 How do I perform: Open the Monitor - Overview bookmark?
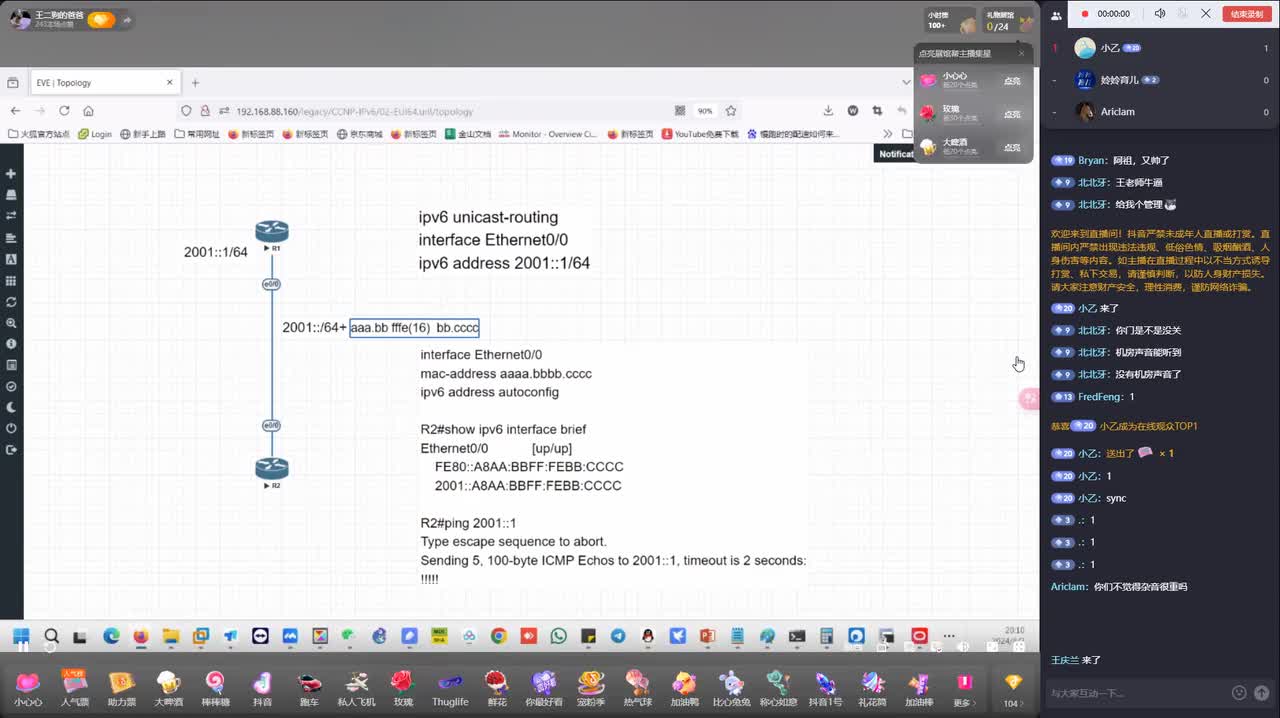[548, 134]
